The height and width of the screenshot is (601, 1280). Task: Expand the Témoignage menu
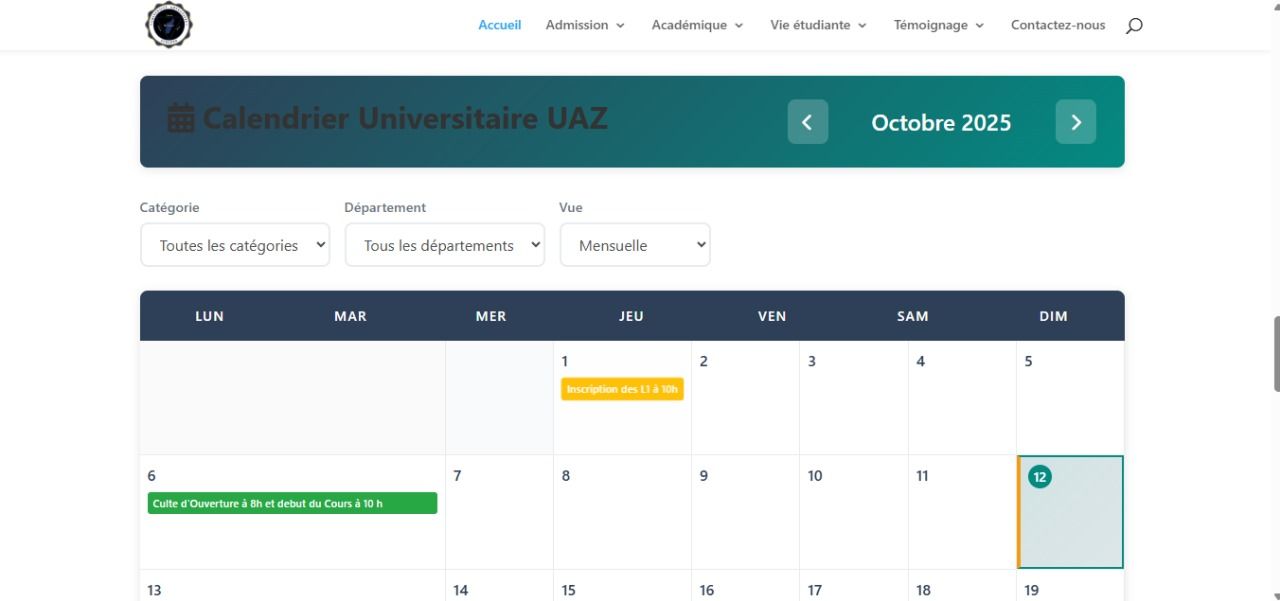[938, 25]
